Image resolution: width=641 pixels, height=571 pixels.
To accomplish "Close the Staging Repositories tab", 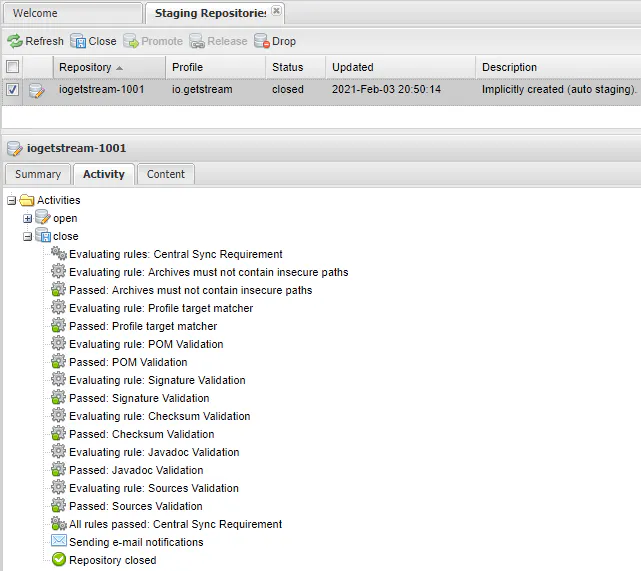I will point(277,11).
